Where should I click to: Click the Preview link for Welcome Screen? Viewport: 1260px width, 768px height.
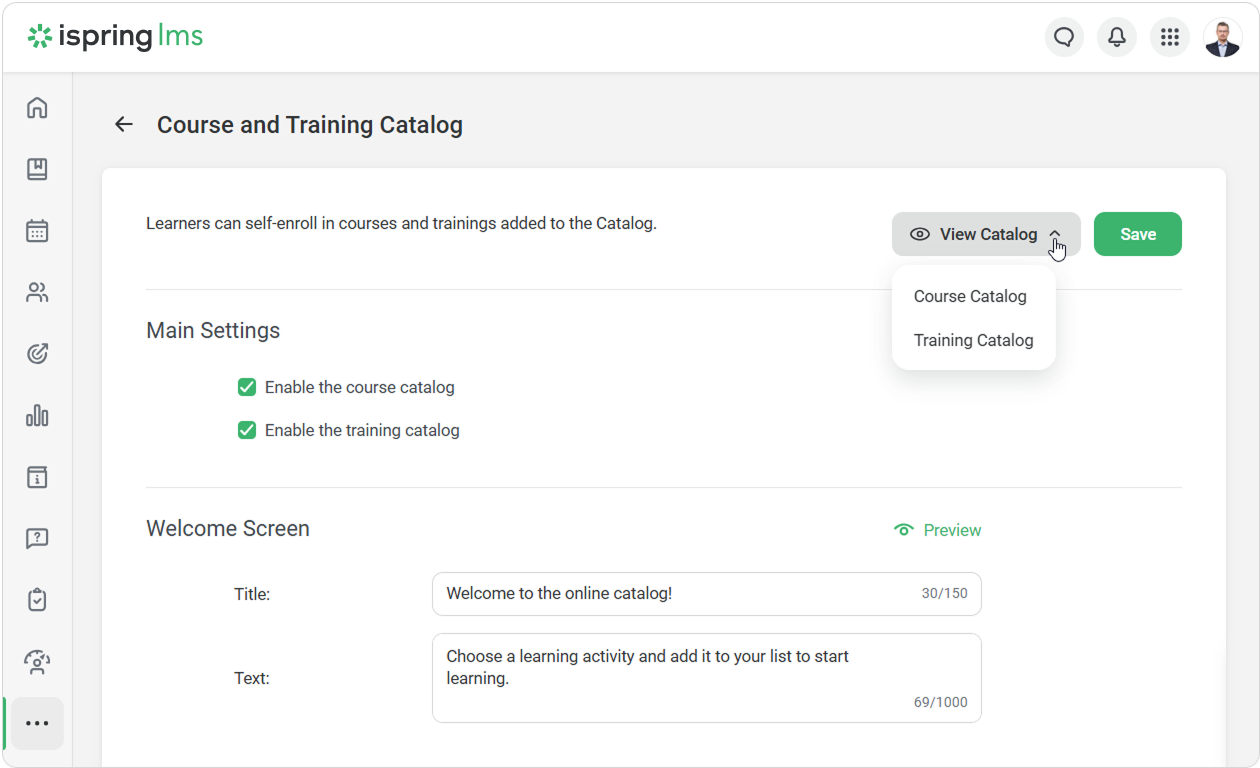point(938,530)
